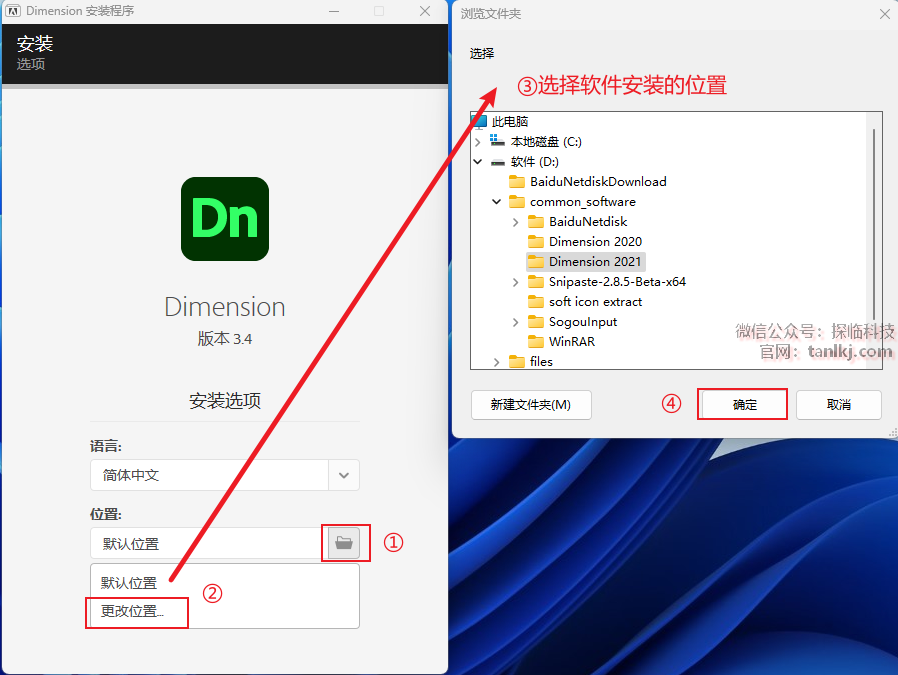Click the soft icon extract folder icon
Image resolution: width=898 pixels, height=675 pixels.
536,302
